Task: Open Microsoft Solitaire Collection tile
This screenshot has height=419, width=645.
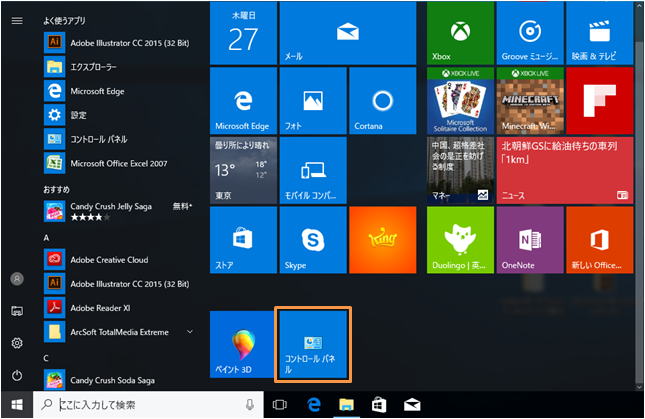Action: point(460,101)
